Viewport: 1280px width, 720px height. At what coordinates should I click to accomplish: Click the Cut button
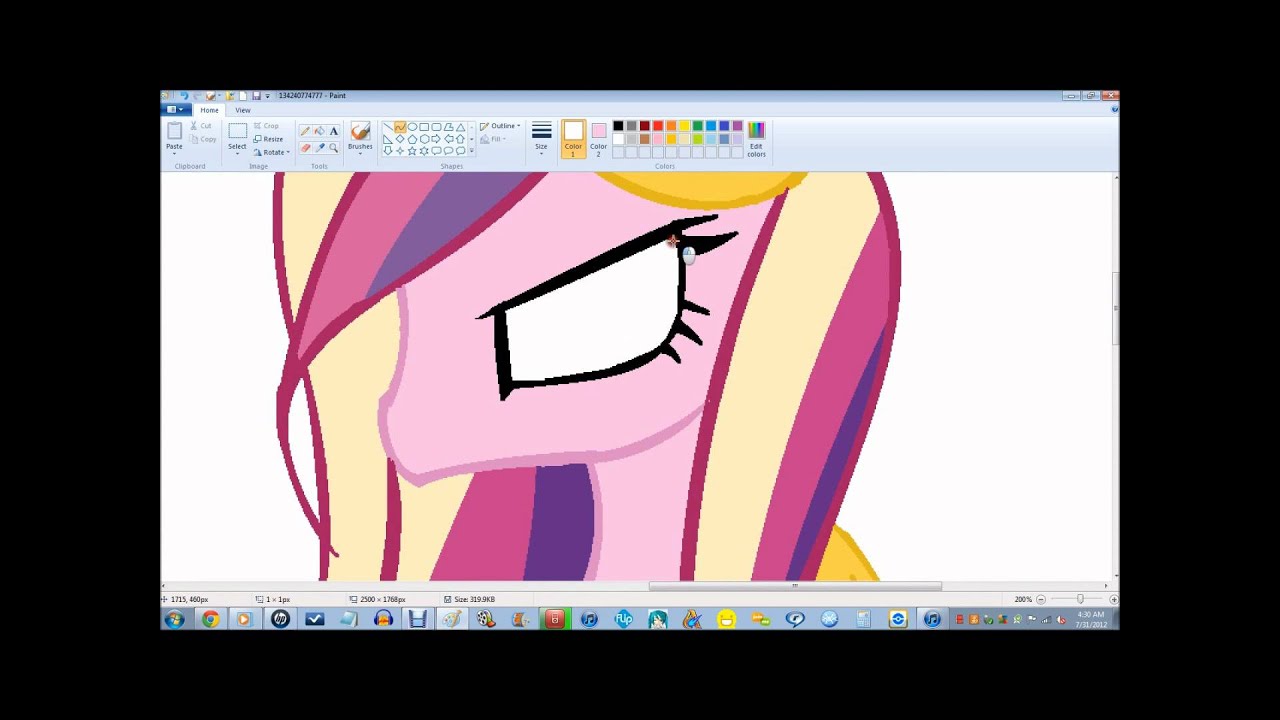pos(201,126)
